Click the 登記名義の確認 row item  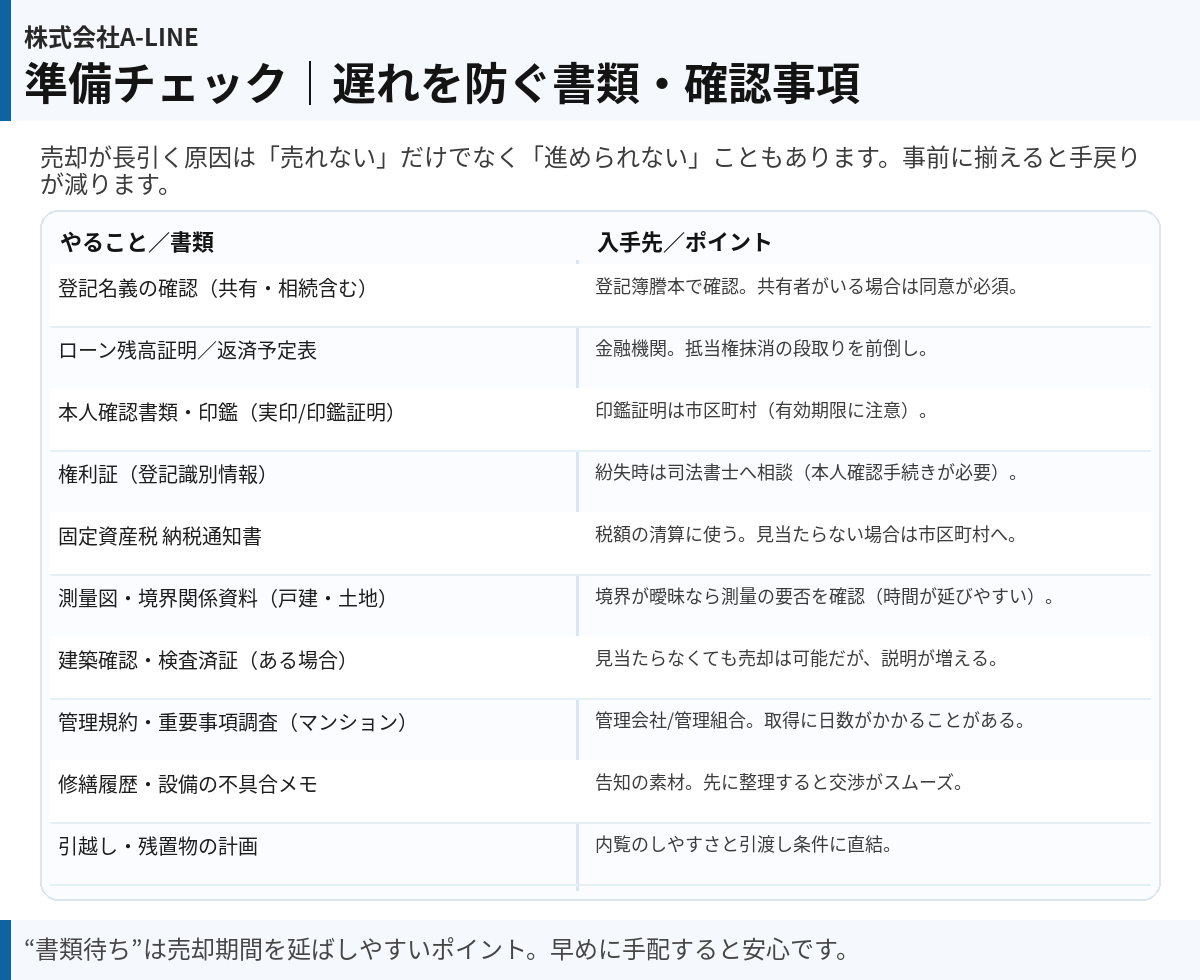pos(213,289)
